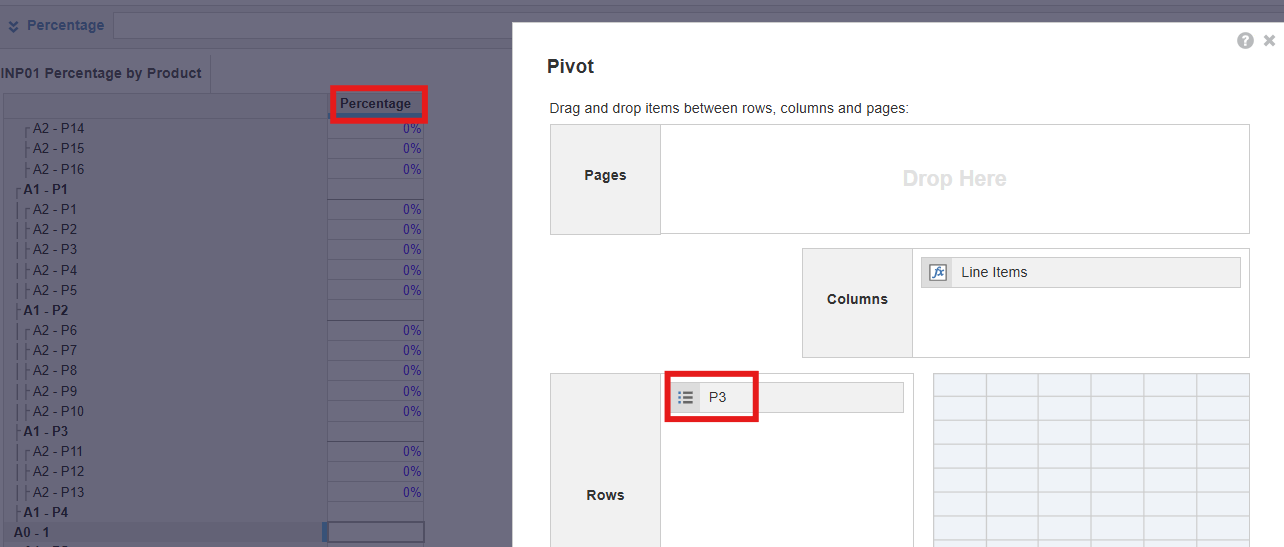This screenshot has height=547, width=1284.
Task: Click the Percentage section title
Action: [65, 25]
